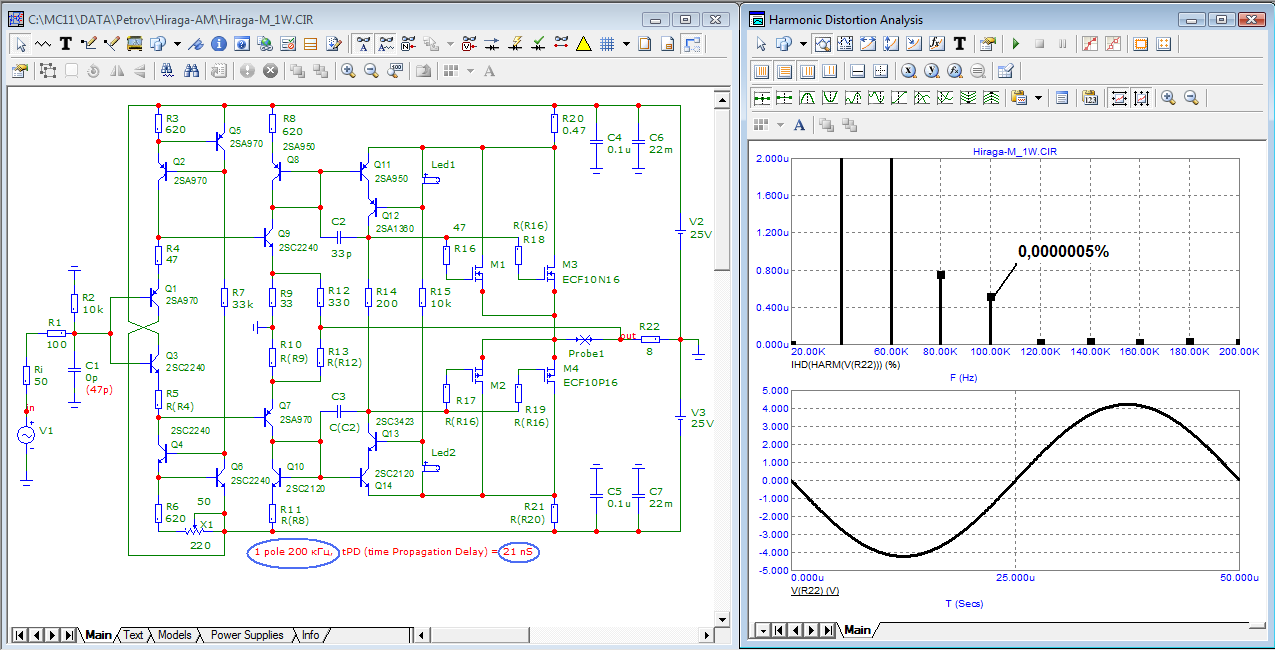The width and height of the screenshot is (1275, 650).
Task: Run analysis with green play button
Action: [1016, 44]
